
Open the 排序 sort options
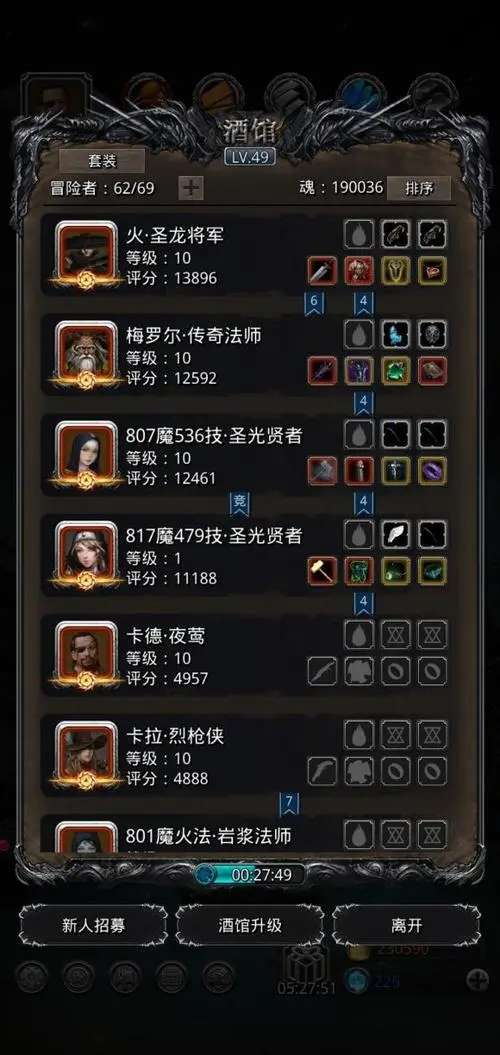(x=419, y=188)
